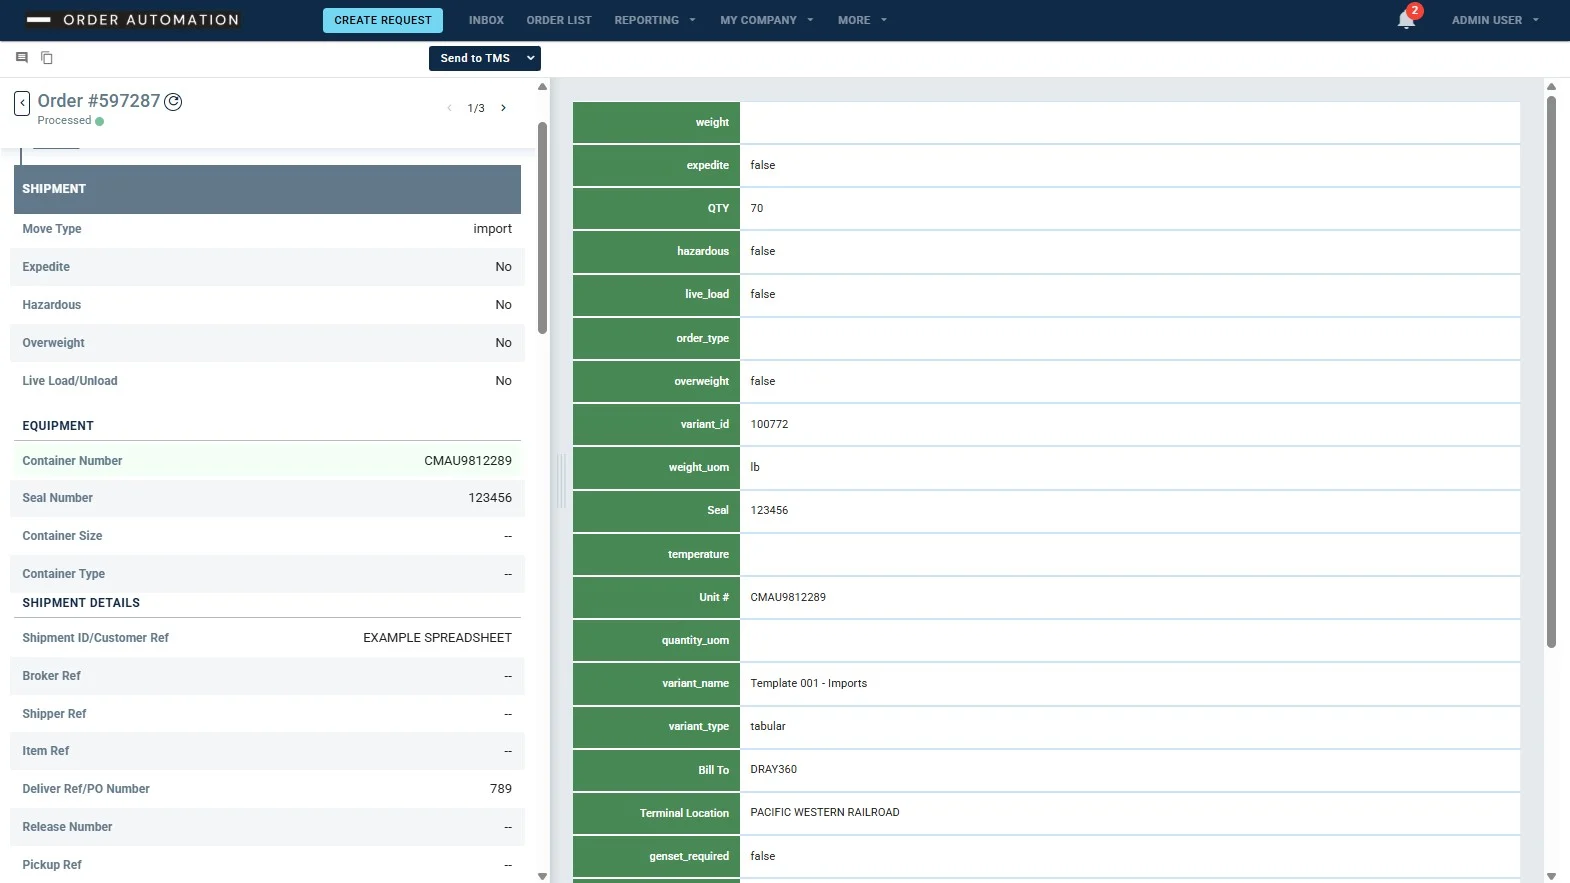
Task: Open the Admin User dropdown
Action: tap(1495, 20)
